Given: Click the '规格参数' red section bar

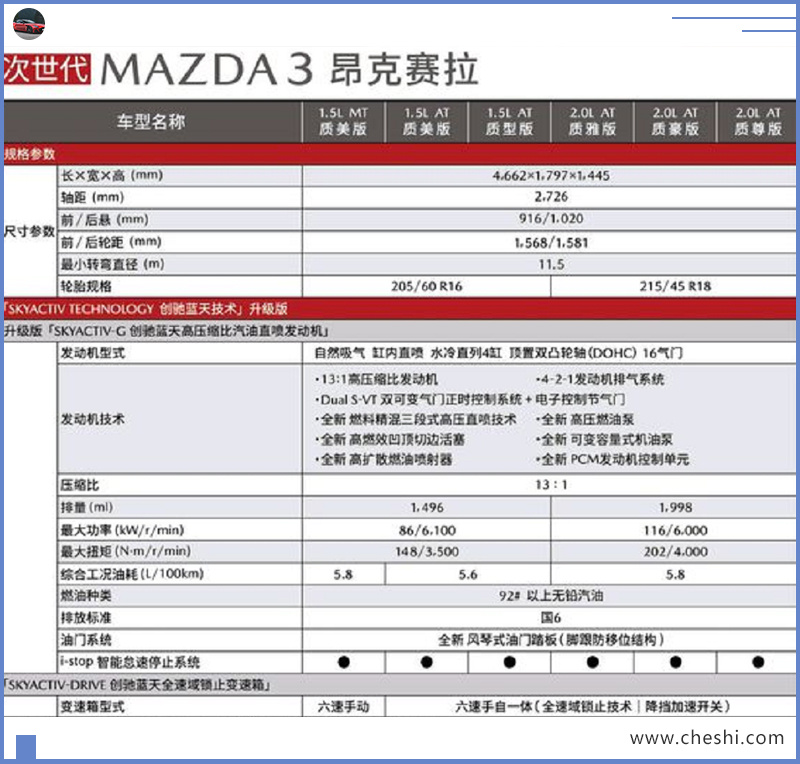Looking at the screenshot, I should coord(400,154).
